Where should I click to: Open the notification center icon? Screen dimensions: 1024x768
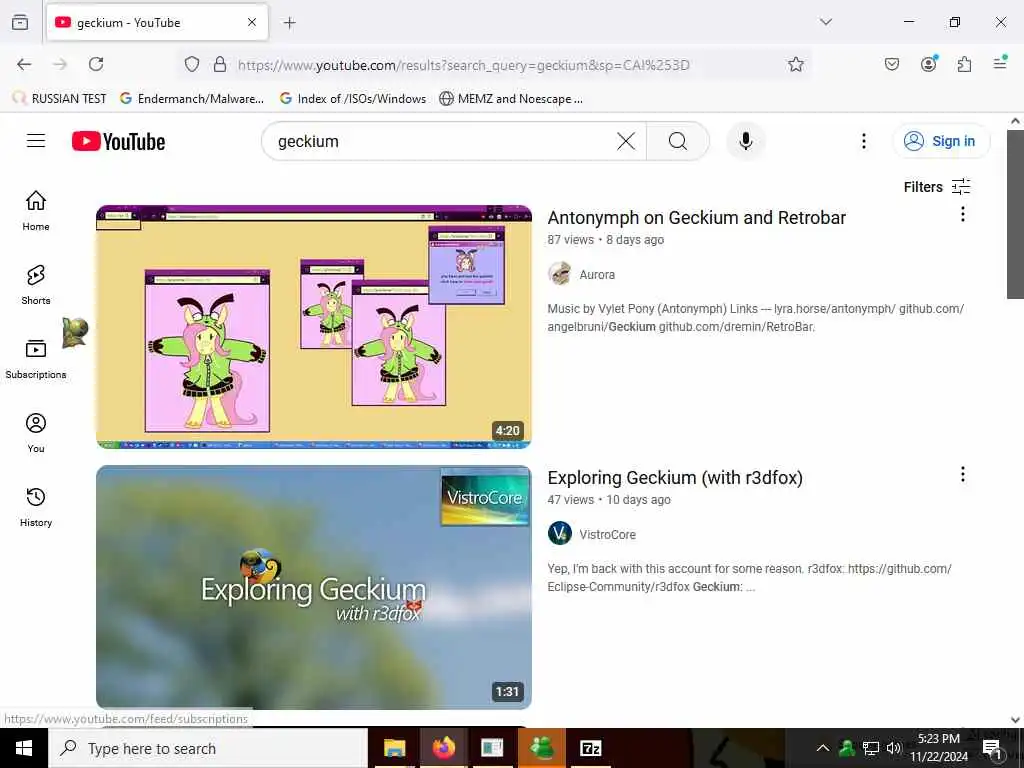coord(993,748)
